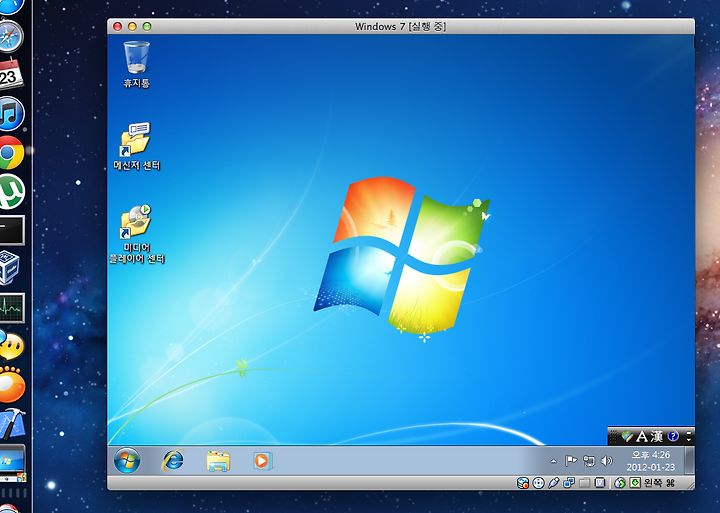The height and width of the screenshot is (513, 720).
Task: Click the network status tray icon
Action: click(589, 461)
